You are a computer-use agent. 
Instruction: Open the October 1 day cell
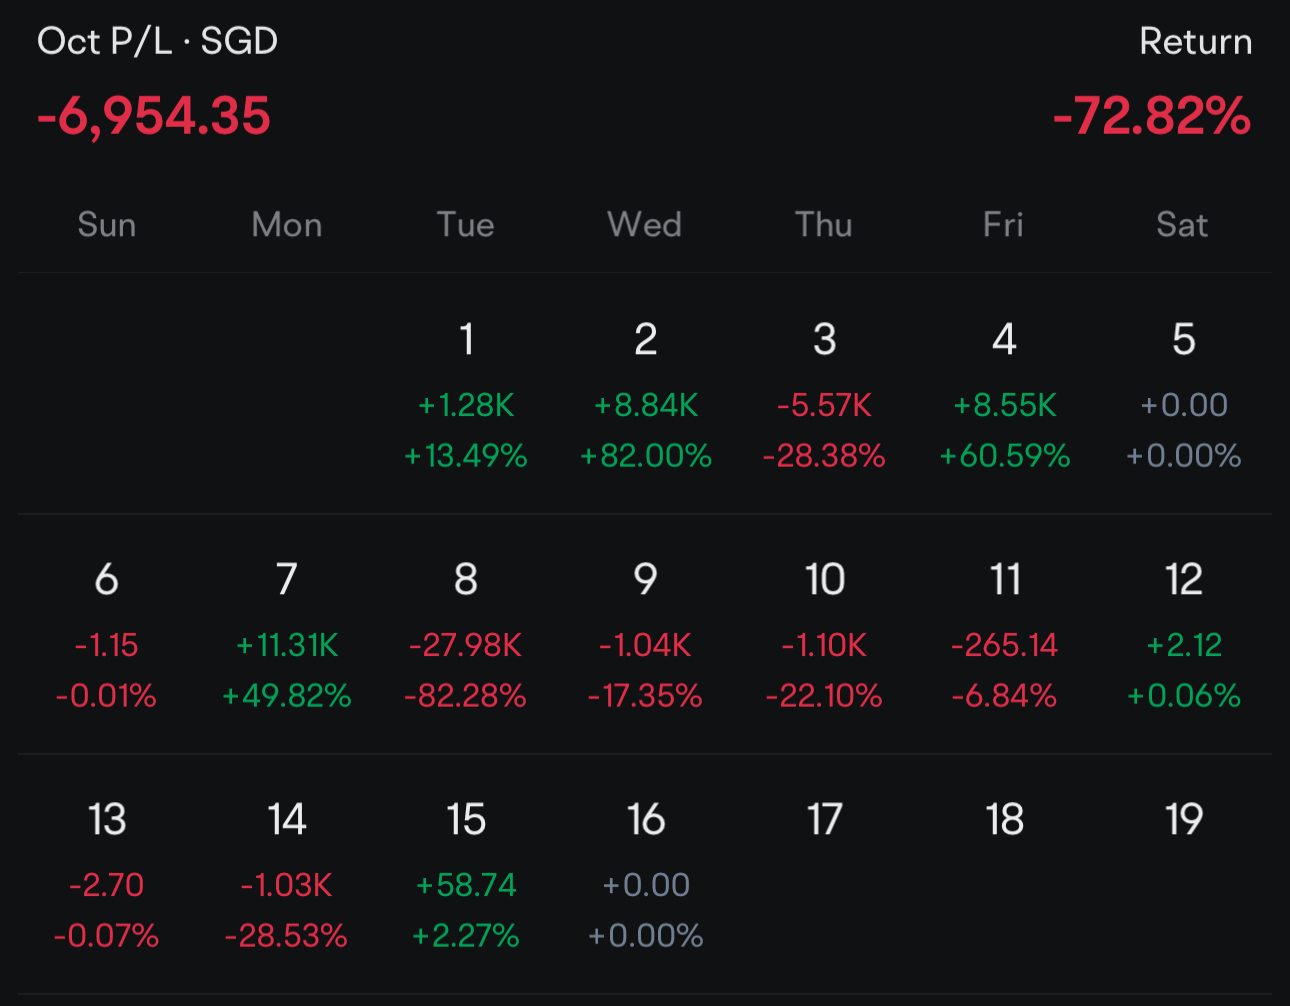click(466, 395)
